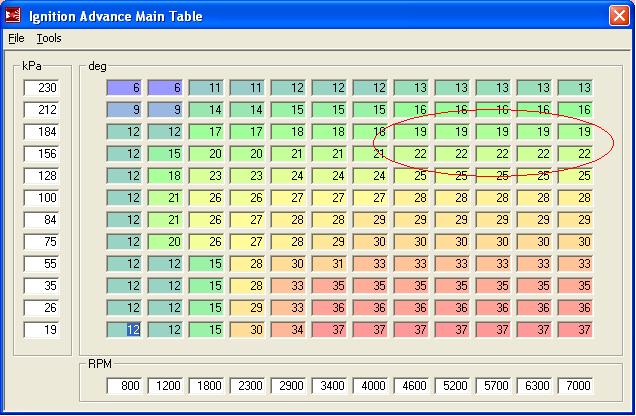The image size is (636, 416).
Task: Open the File menu
Action: (16, 38)
